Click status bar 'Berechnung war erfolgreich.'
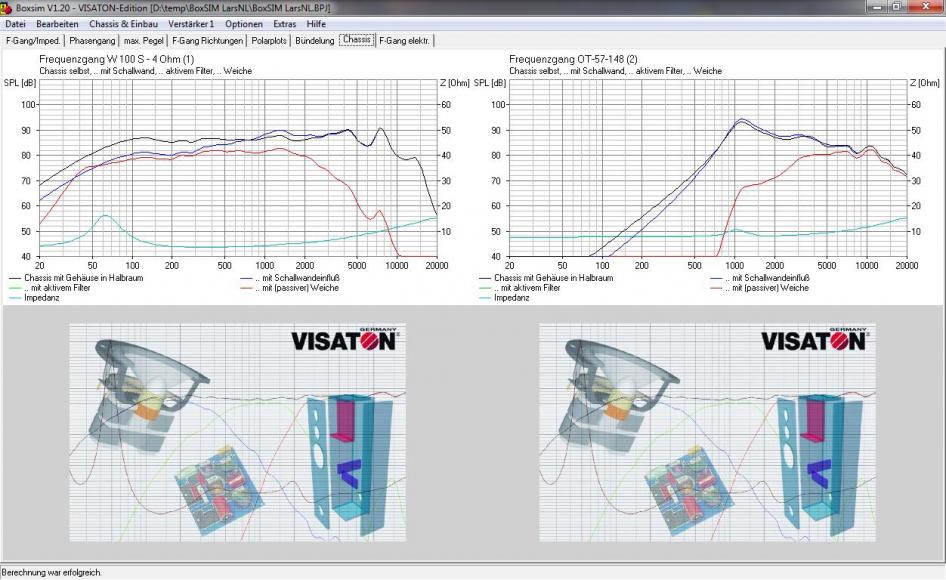Screen dimensions: 946x580 coord(52,572)
